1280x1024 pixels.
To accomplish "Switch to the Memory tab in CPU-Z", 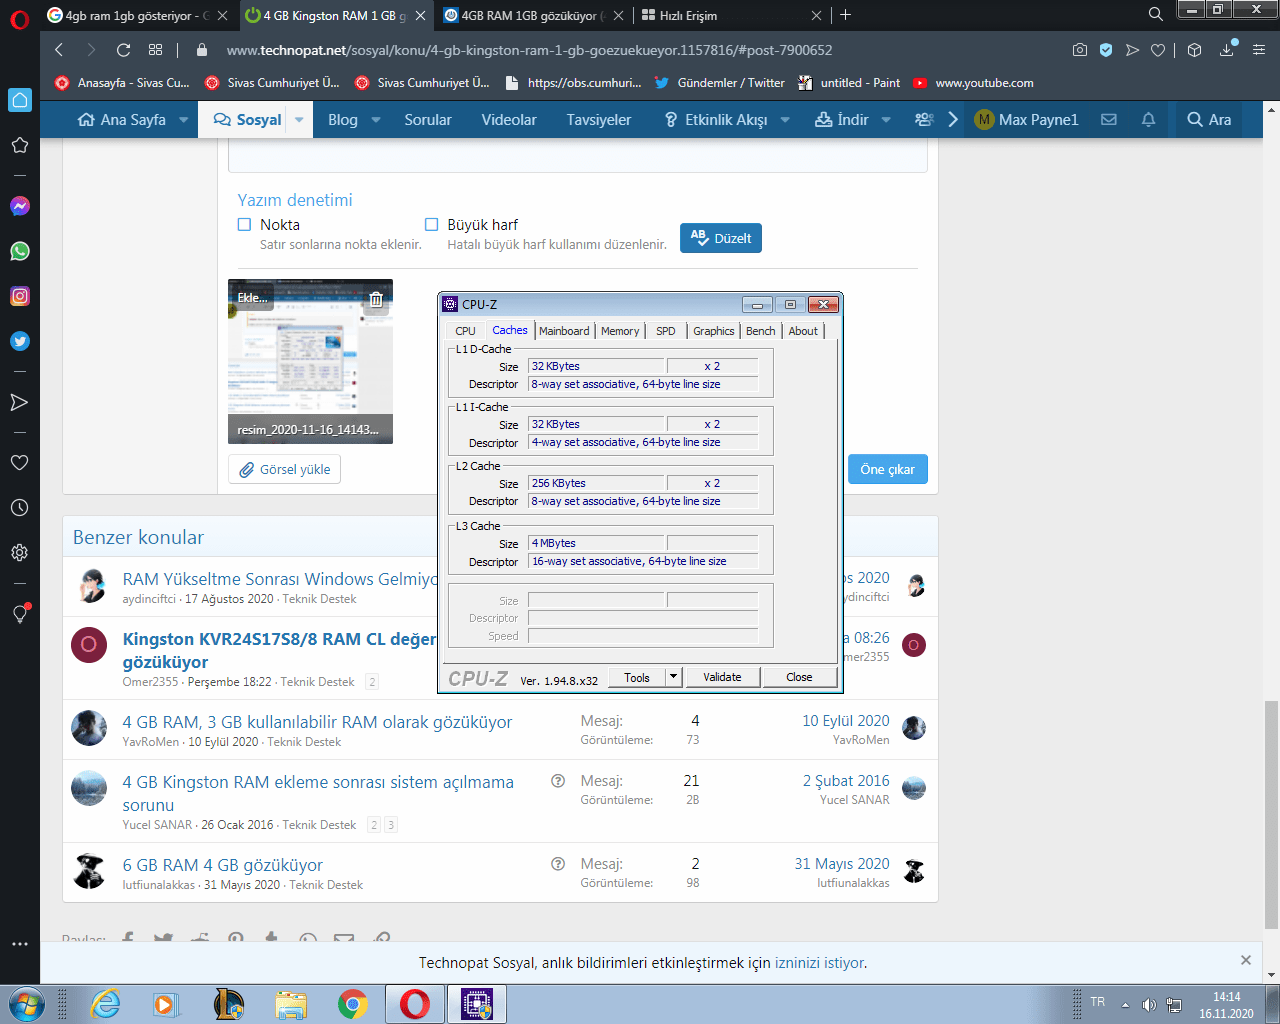I will (620, 330).
